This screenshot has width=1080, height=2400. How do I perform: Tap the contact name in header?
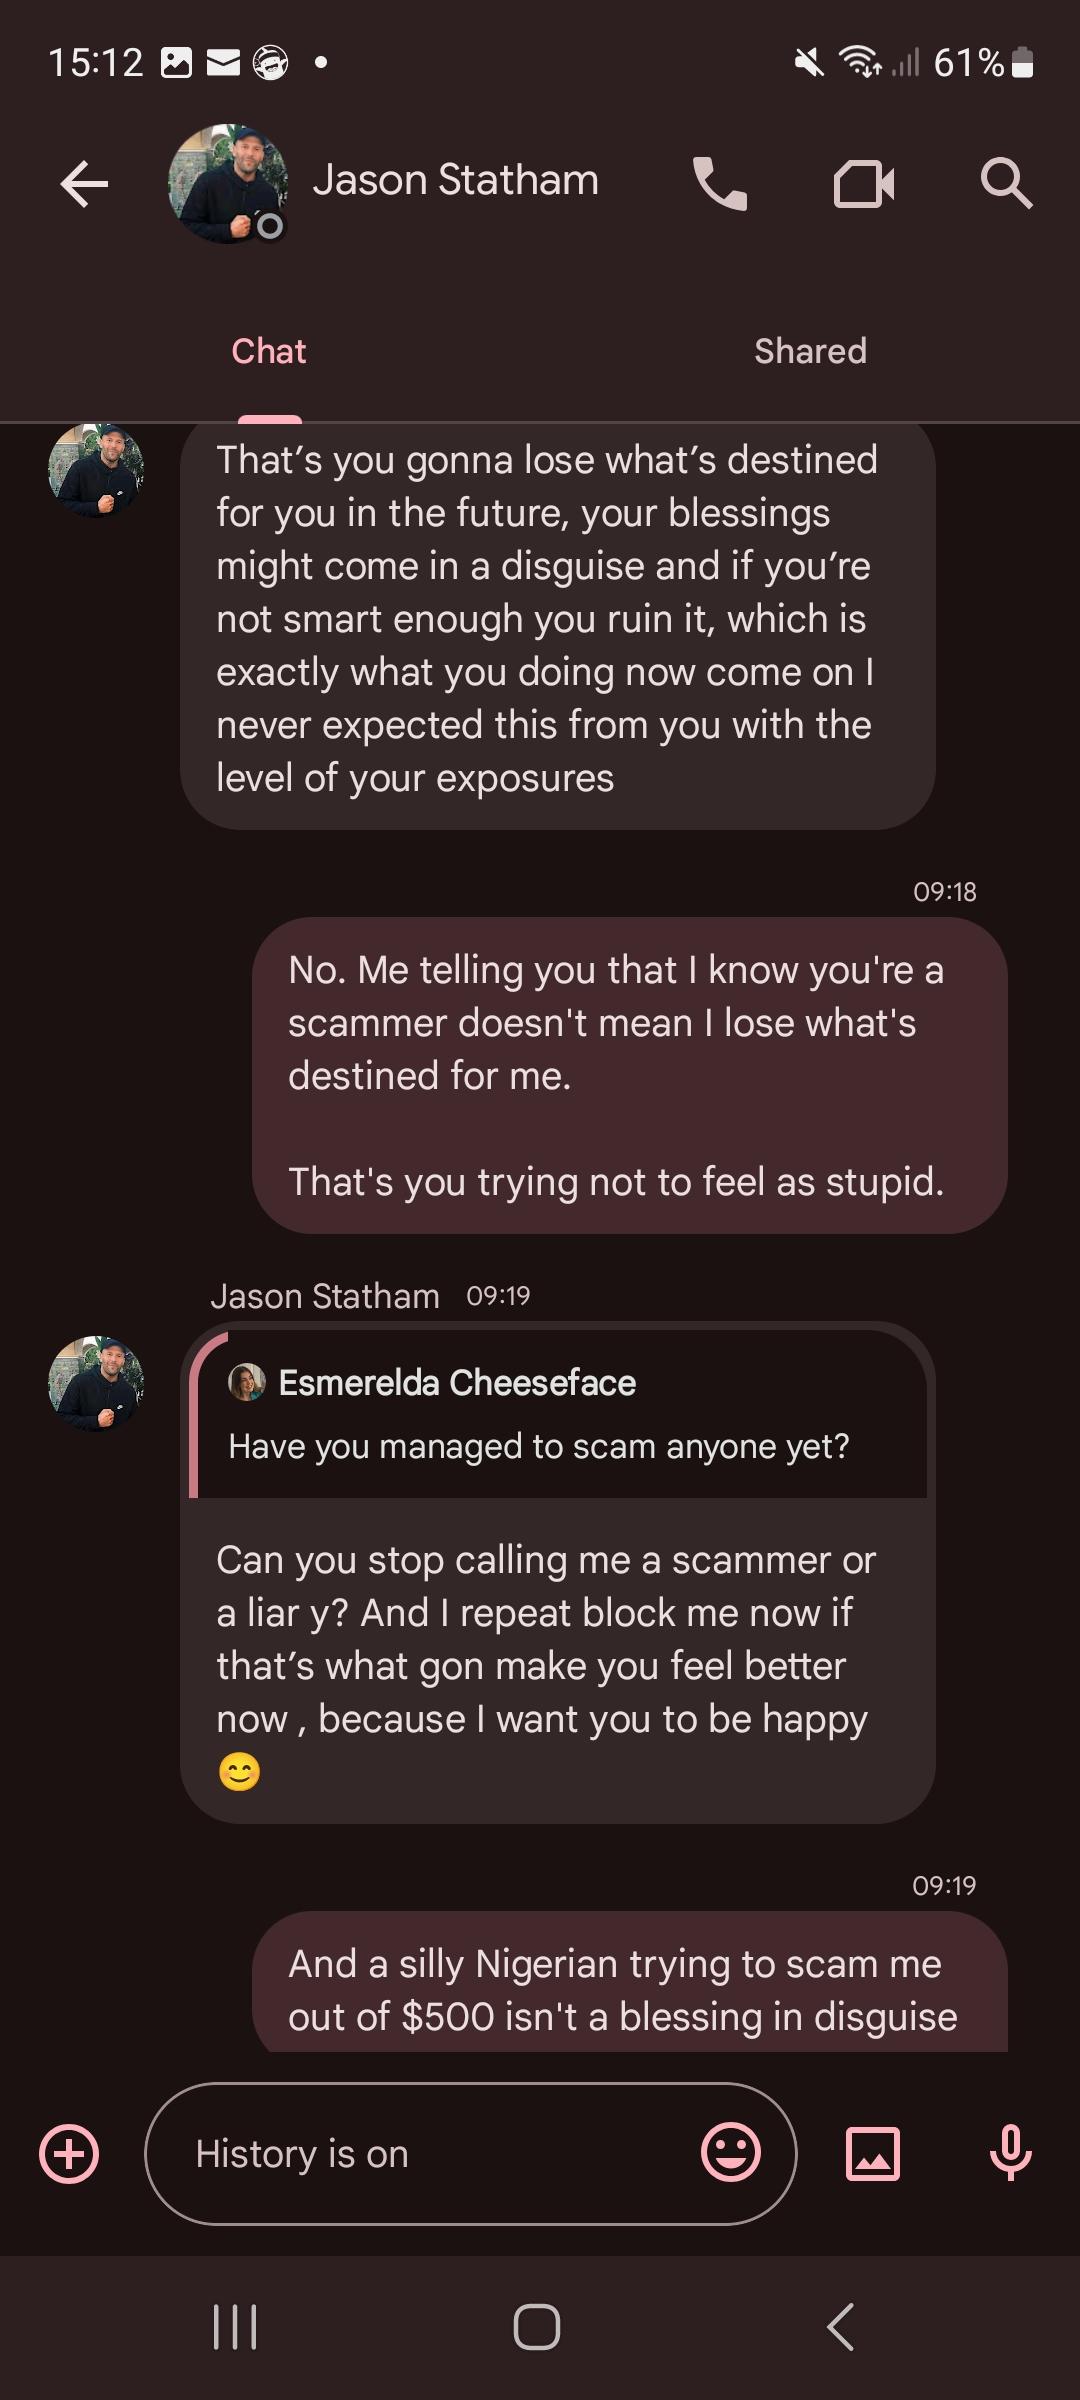click(x=456, y=181)
